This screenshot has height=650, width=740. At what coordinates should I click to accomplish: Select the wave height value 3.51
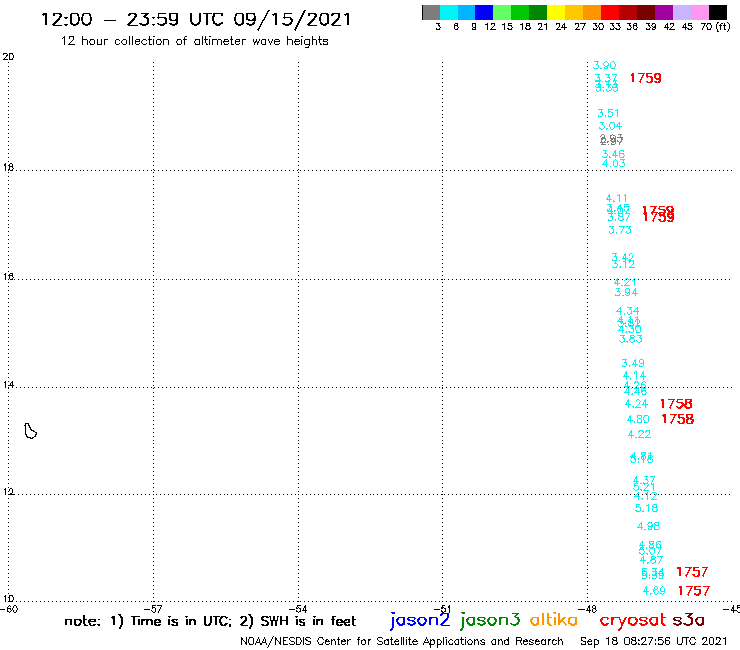[608, 113]
